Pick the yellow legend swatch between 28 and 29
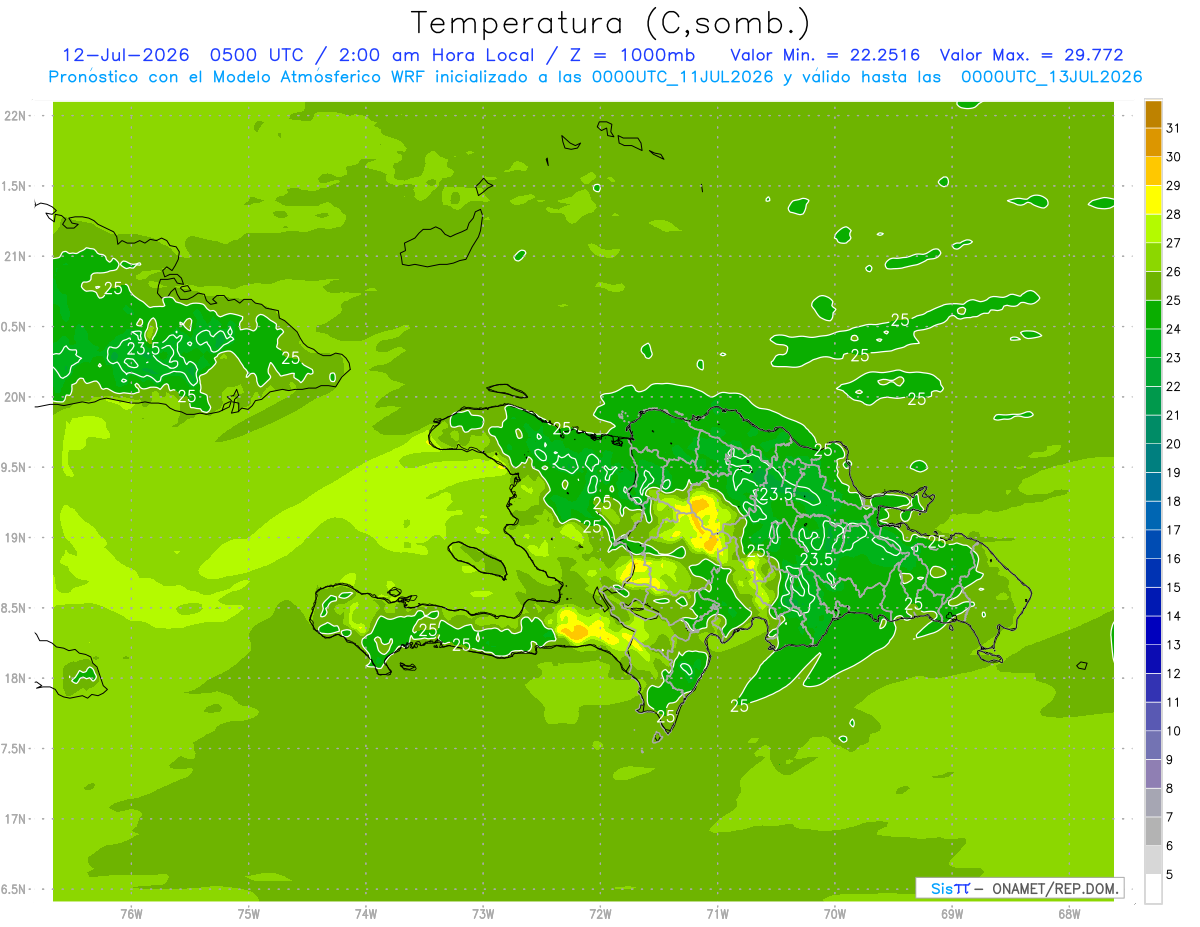 coord(1153,200)
